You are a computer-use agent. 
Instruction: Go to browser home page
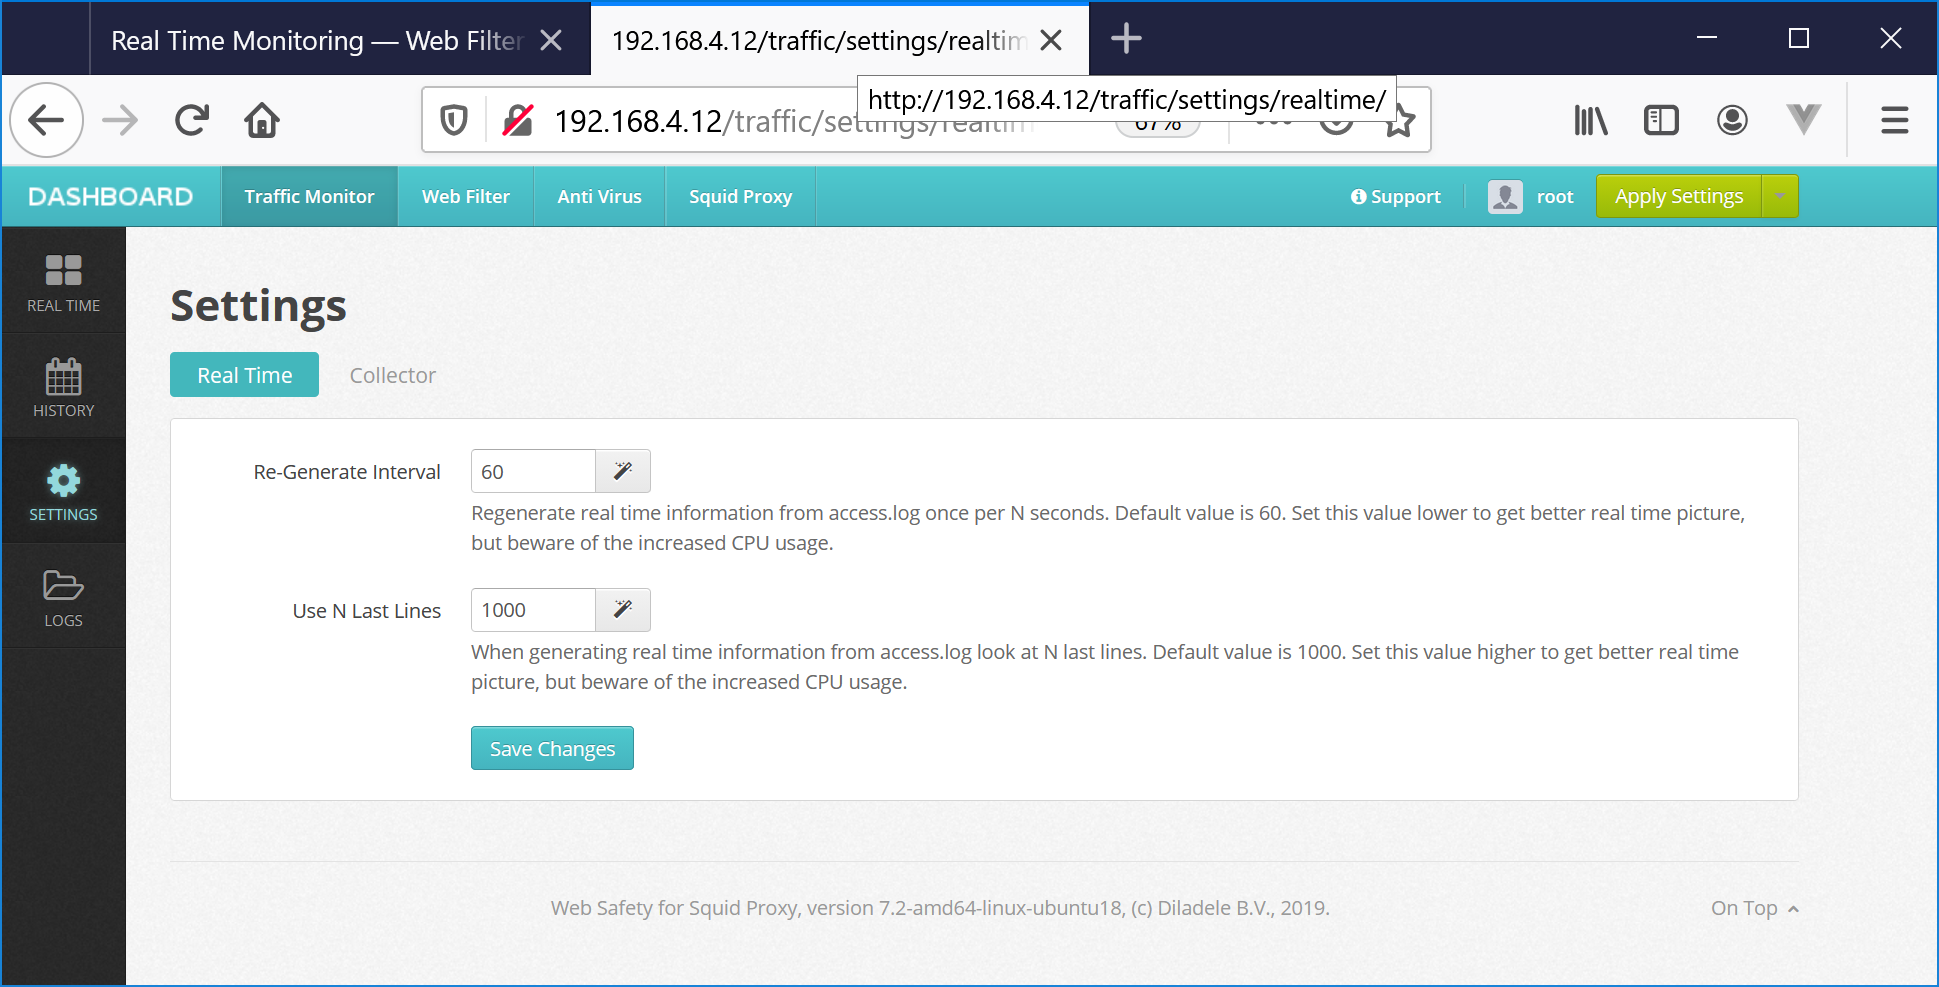point(262,121)
